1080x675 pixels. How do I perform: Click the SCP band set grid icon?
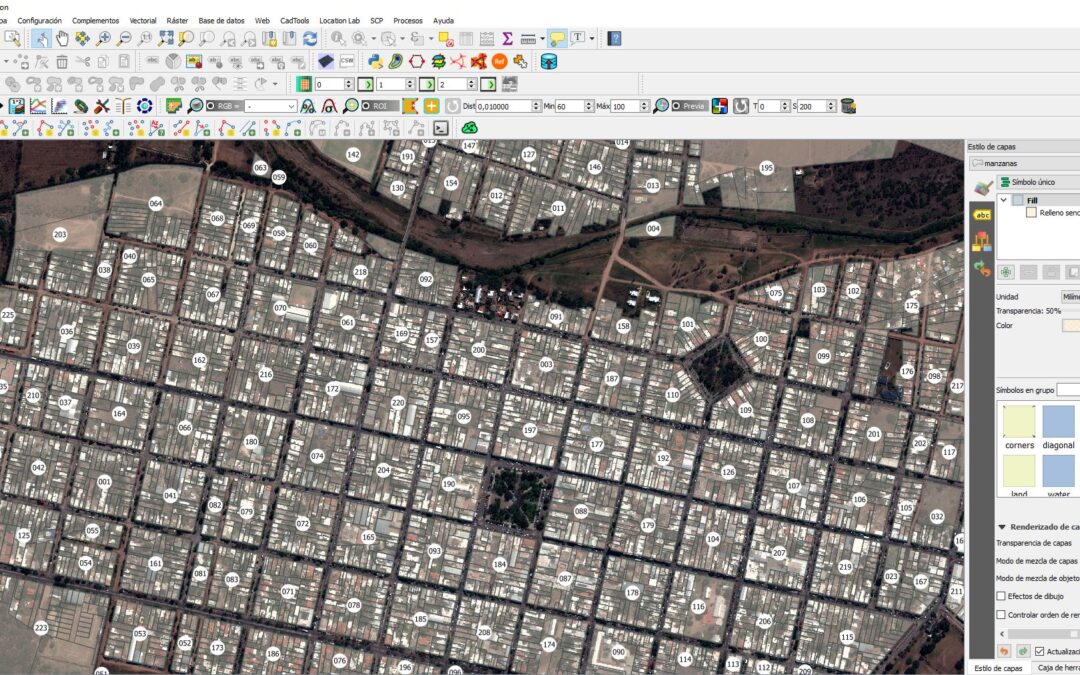(304, 84)
